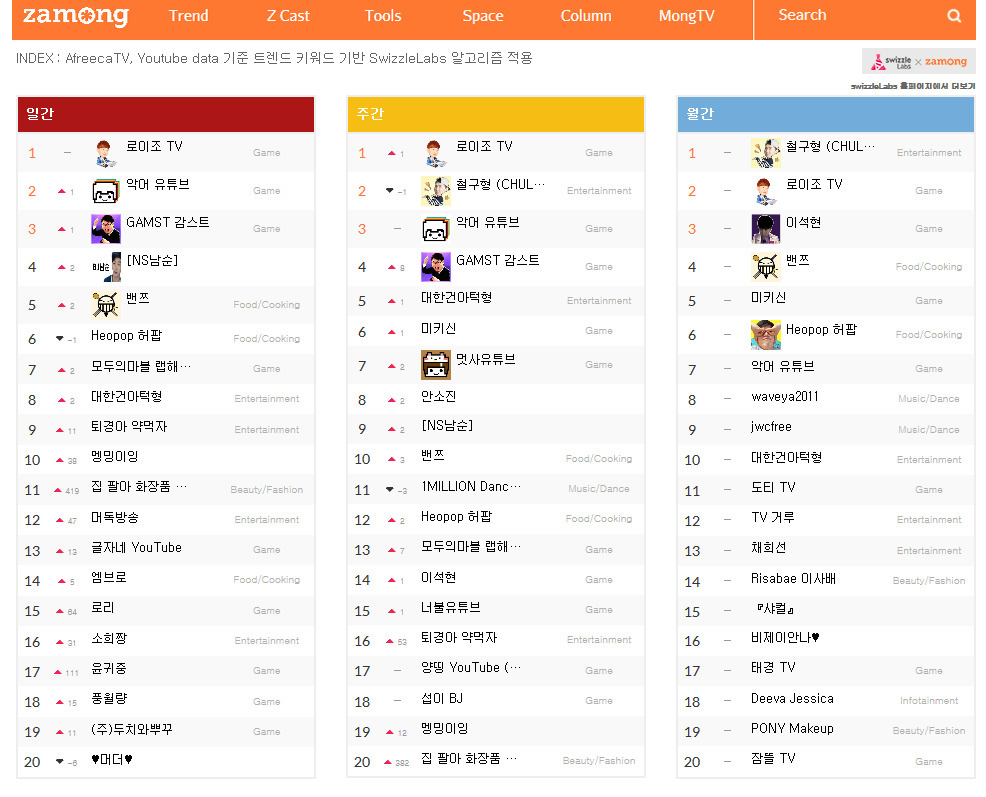Open 글자네 YouTube channel link
The image size is (986, 797).
pyautogui.click(x=136, y=547)
